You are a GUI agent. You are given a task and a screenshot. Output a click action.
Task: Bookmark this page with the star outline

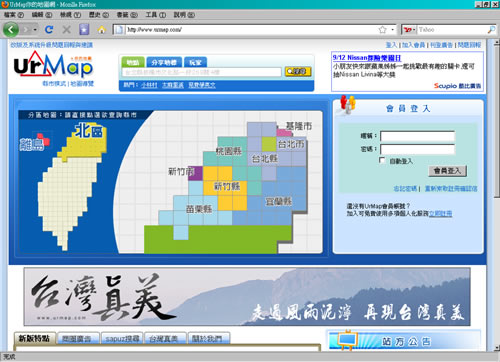tap(382, 30)
